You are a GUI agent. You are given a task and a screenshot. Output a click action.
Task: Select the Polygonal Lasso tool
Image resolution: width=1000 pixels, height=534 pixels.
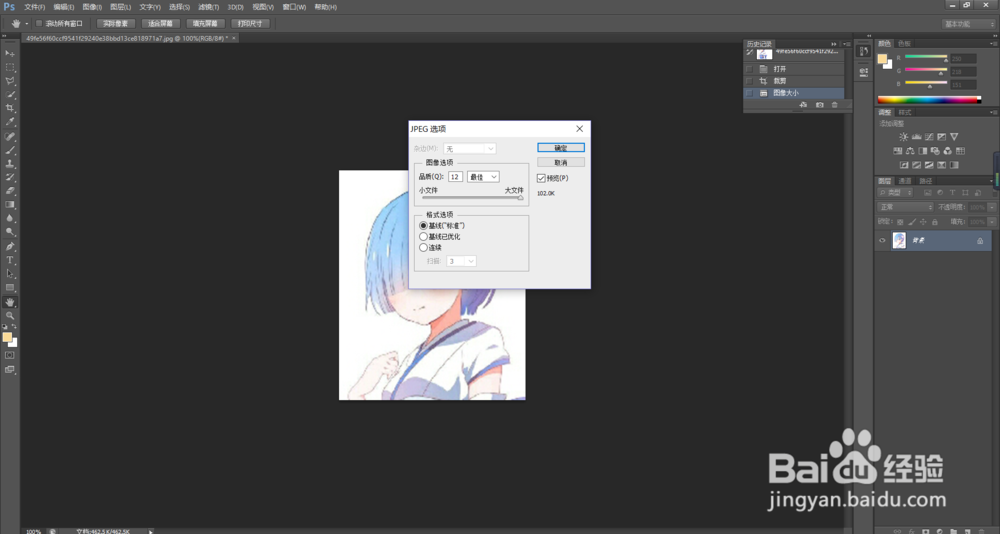[x=10, y=81]
